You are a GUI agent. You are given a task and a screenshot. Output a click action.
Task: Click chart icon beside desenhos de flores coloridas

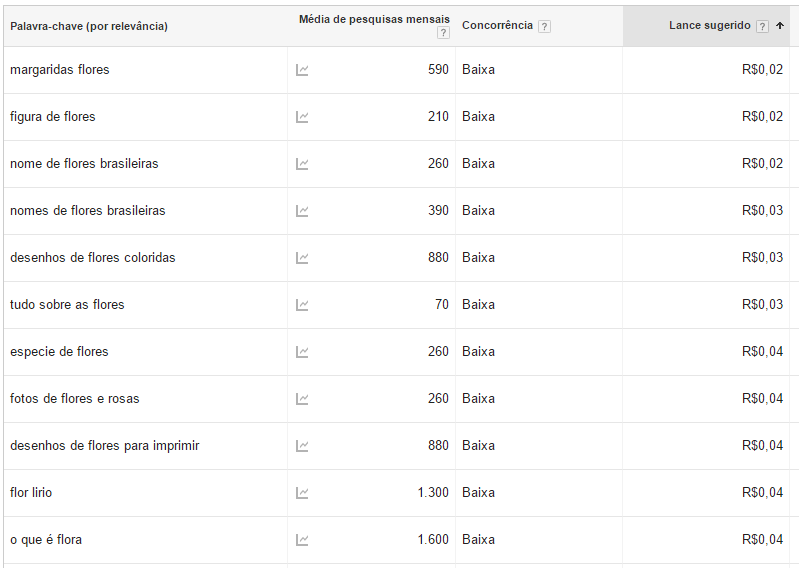302,258
